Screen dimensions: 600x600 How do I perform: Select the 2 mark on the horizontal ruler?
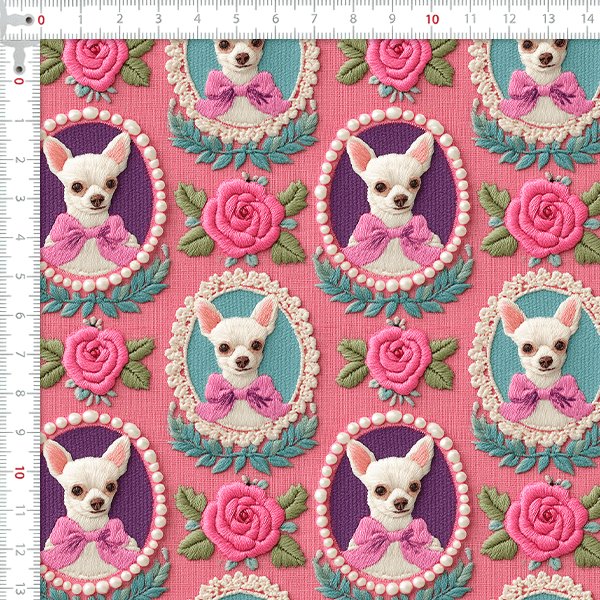120,19
